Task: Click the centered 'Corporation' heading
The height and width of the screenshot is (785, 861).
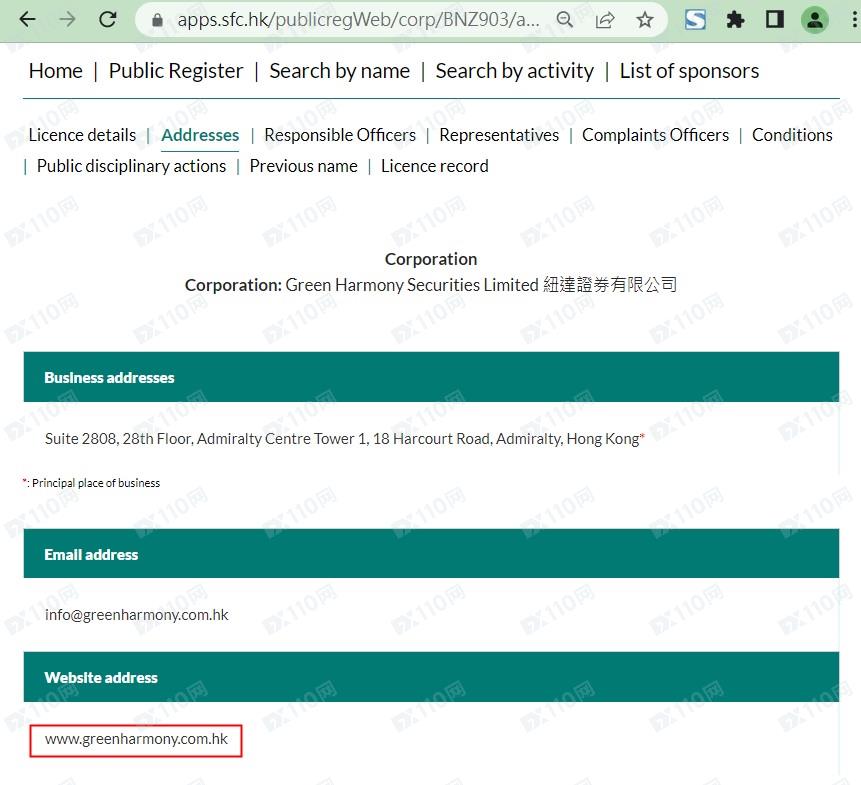Action: coord(431,259)
